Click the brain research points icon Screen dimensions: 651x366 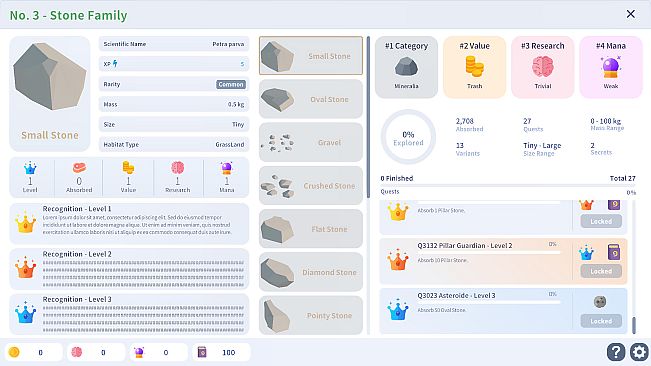coord(77,352)
